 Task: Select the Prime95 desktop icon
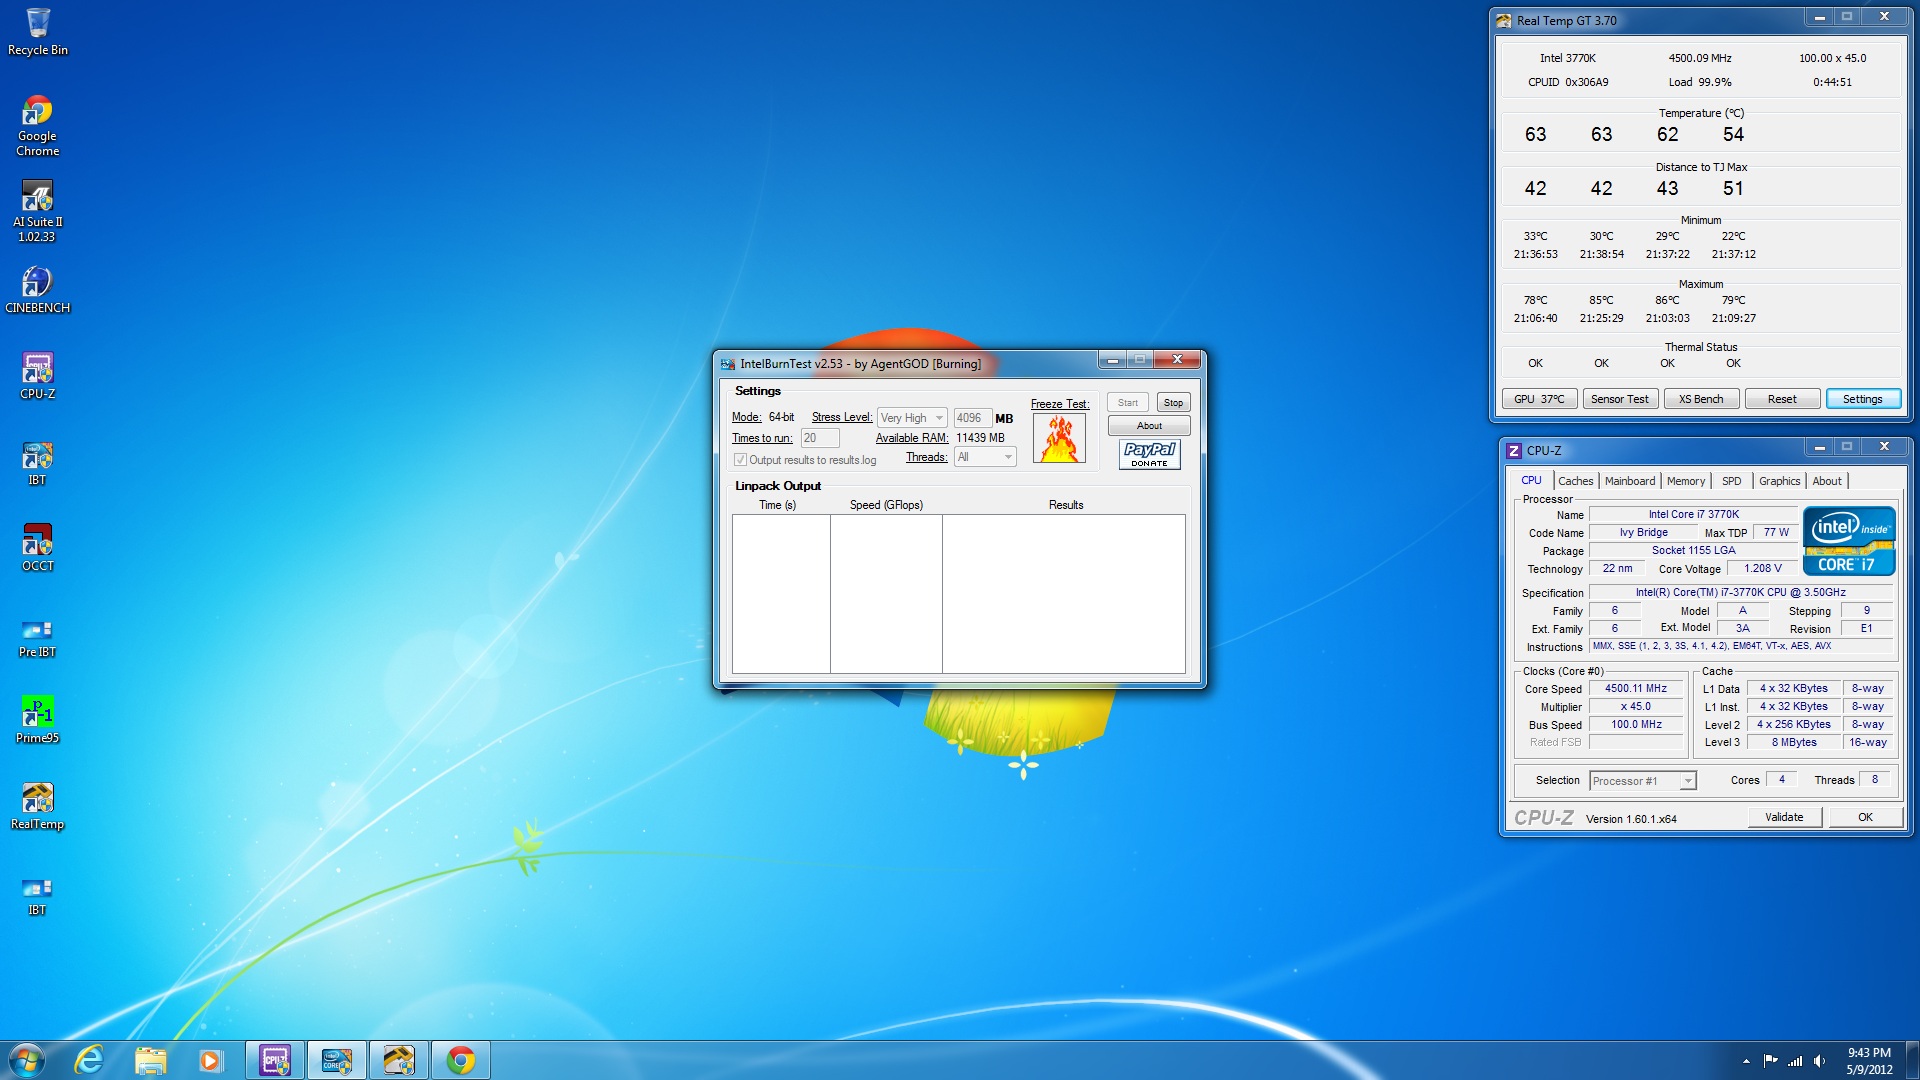click(38, 720)
